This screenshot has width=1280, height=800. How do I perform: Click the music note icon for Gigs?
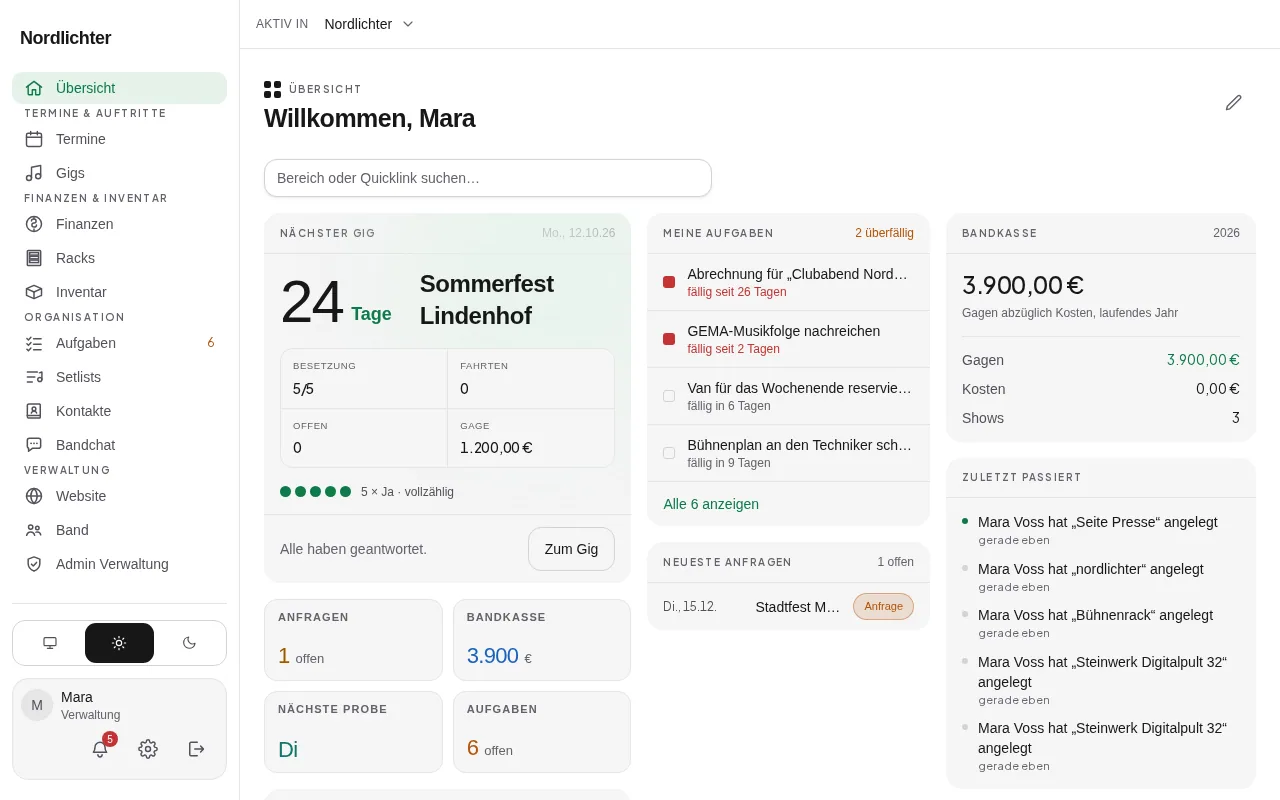(34, 173)
